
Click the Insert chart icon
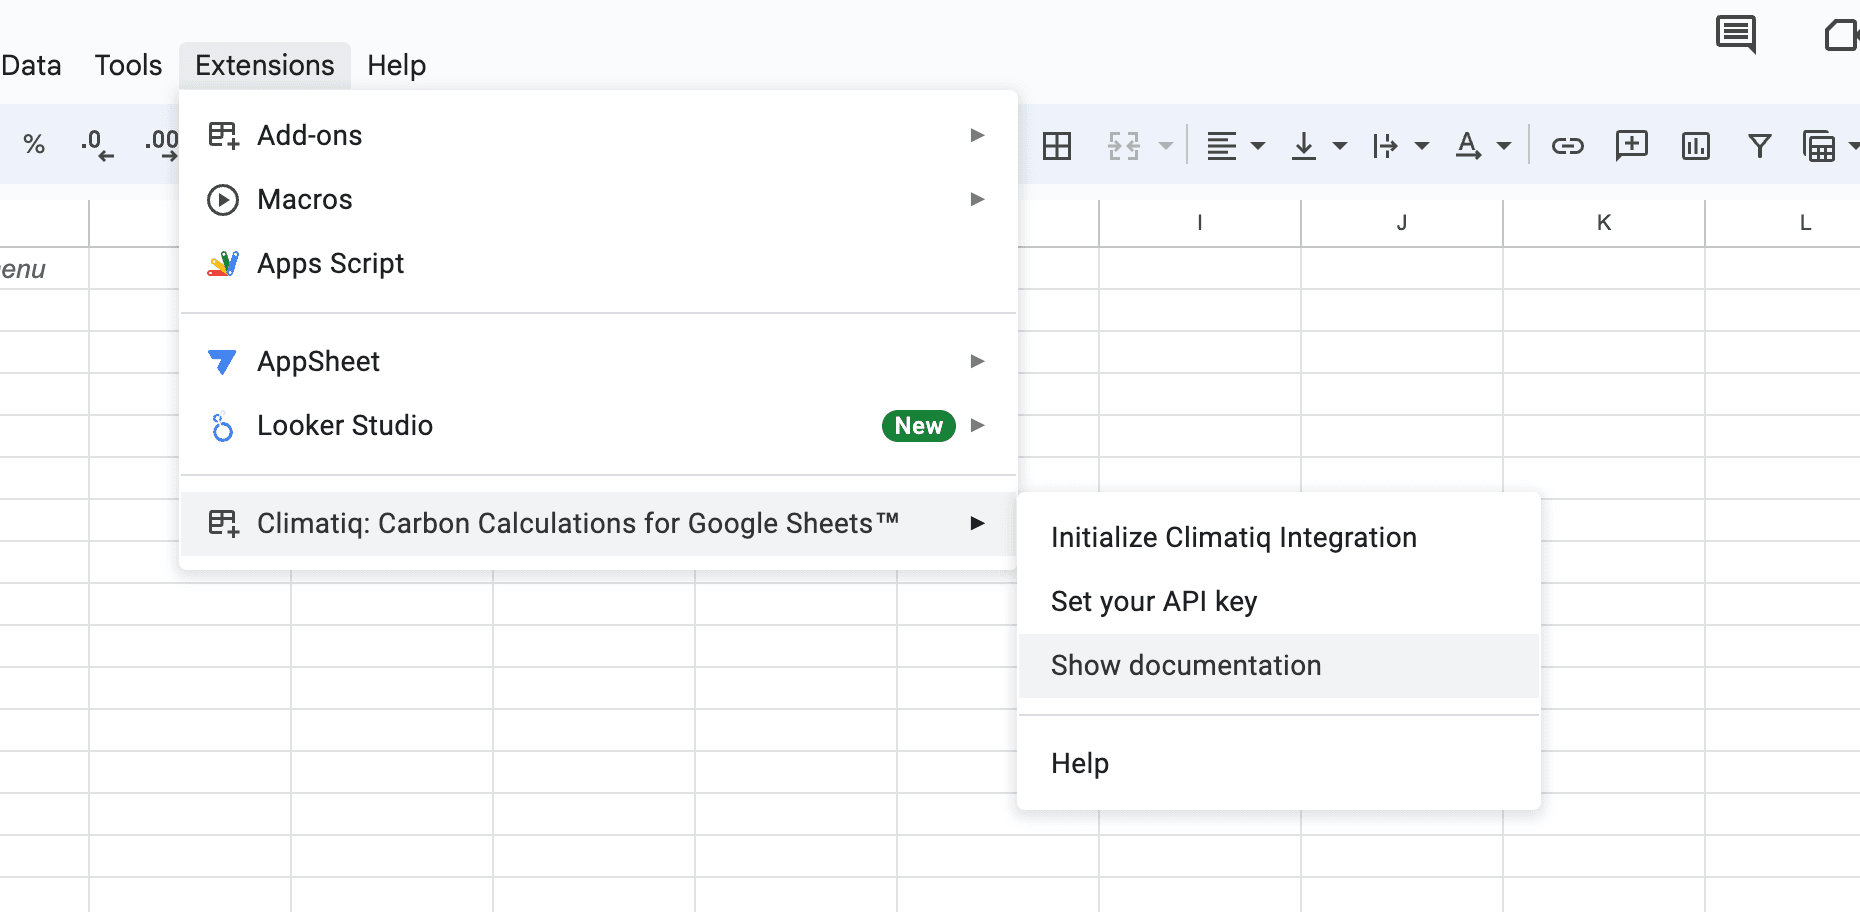(x=1695, y=146)
